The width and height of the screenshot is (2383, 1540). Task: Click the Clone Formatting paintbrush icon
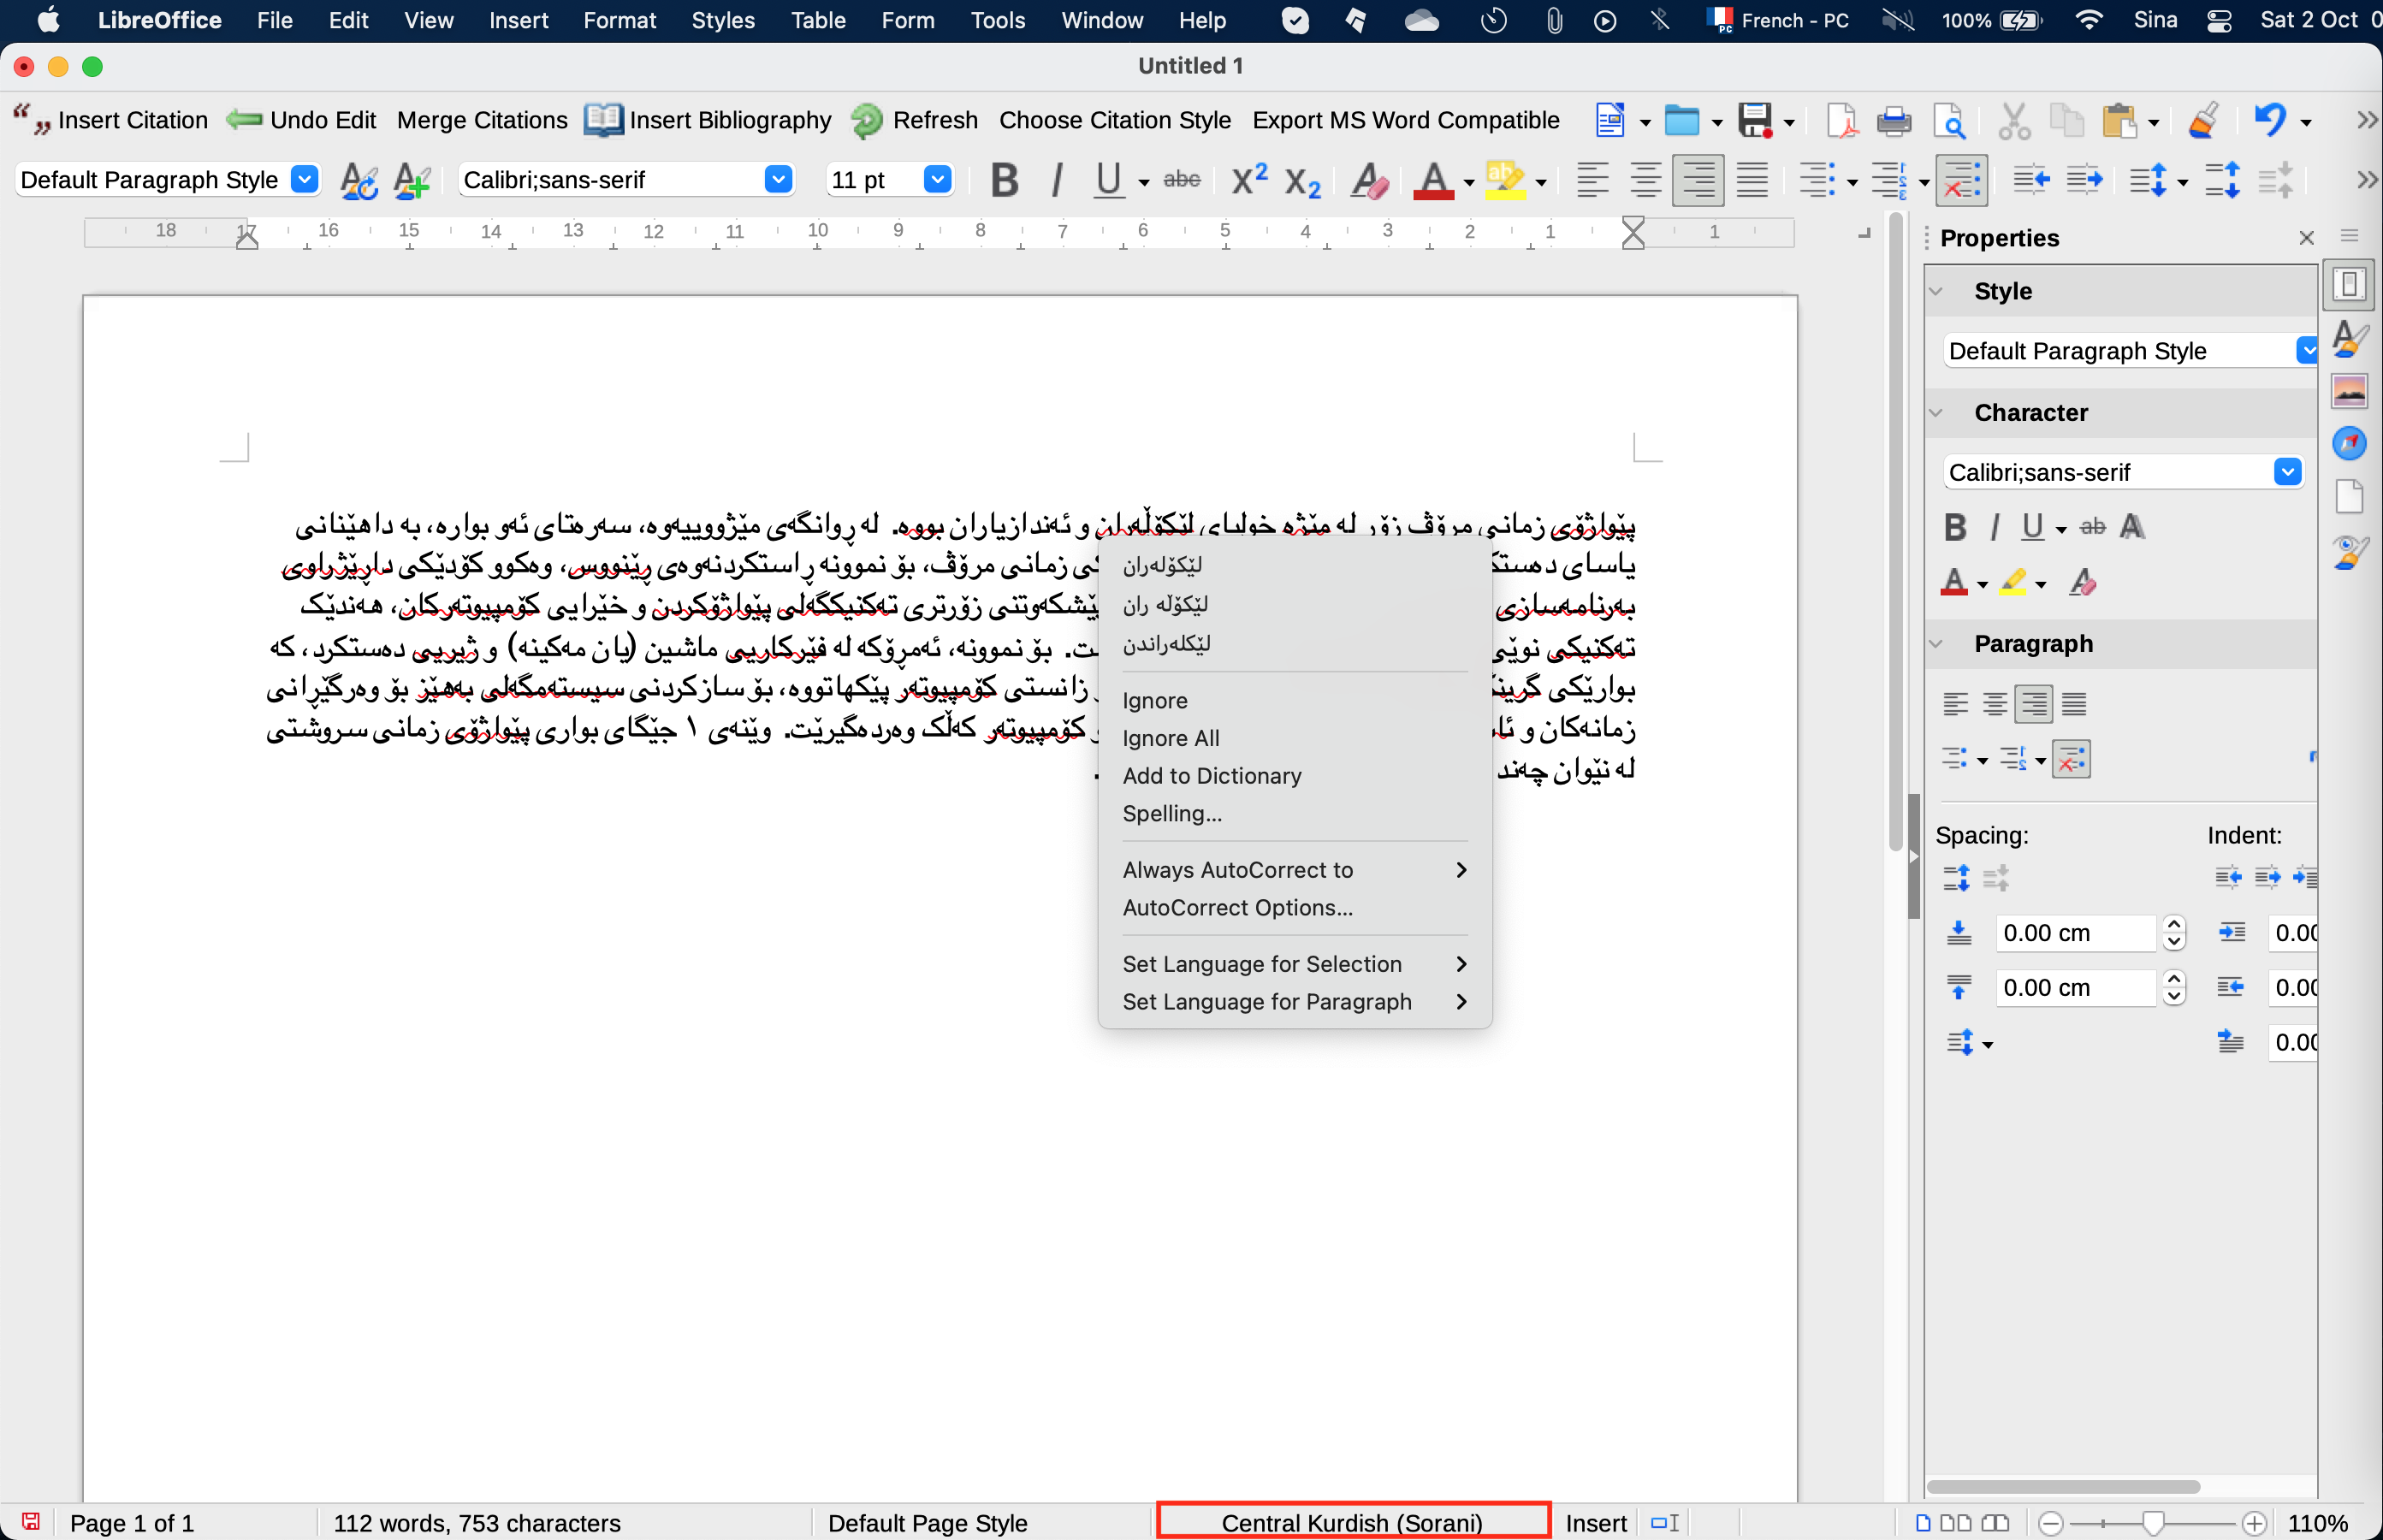(x=2203, y=121)
